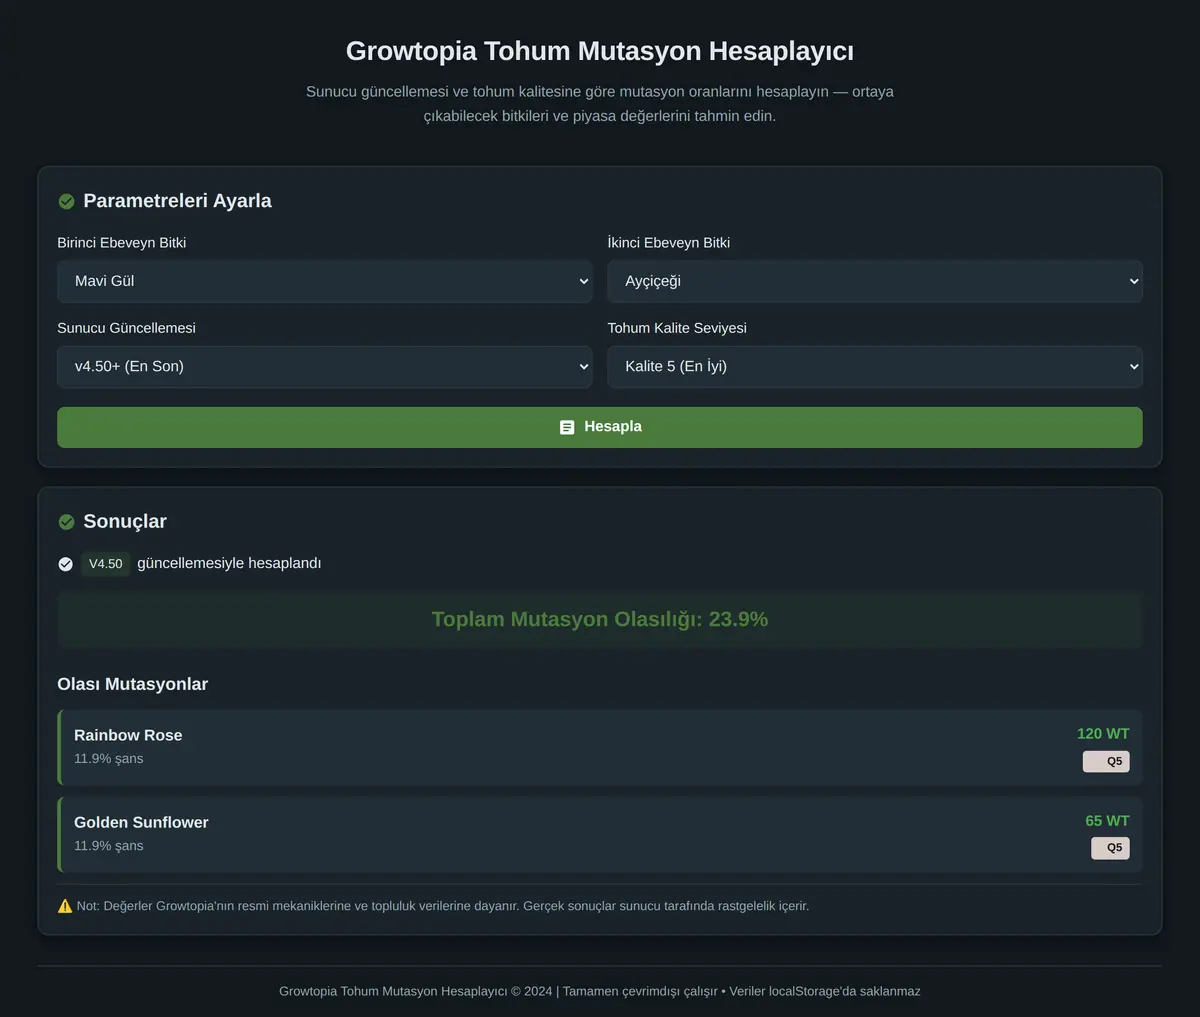Click the footer copyright text

pyautogui.click(x=600, y=992)
